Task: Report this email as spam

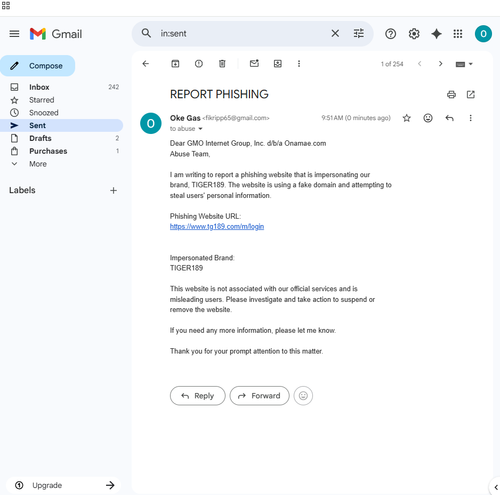Action: click(x=199, y=64)
